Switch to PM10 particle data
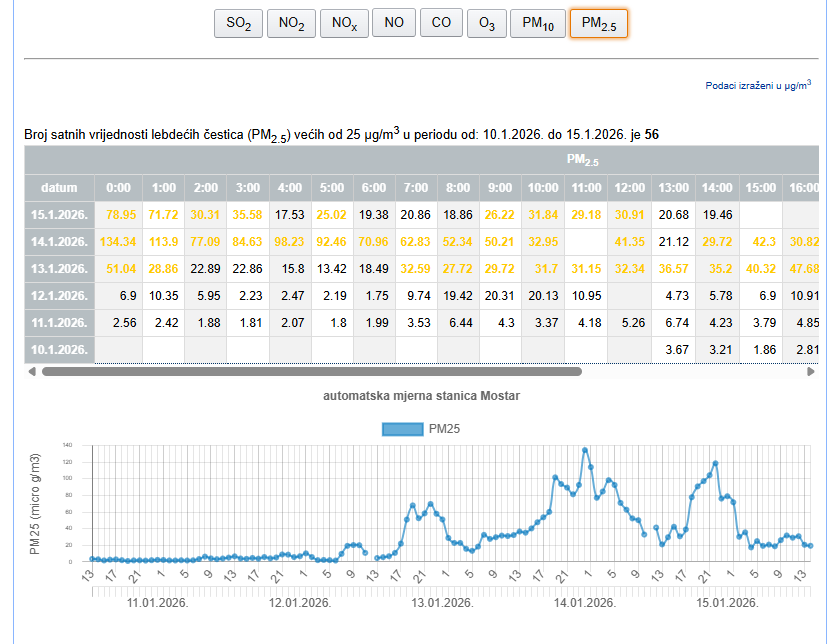840x644 pixels. click(537, 23)
